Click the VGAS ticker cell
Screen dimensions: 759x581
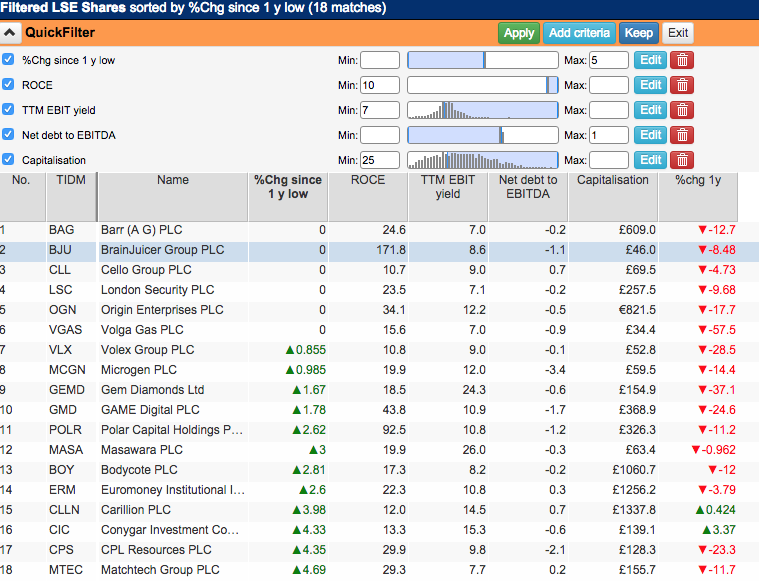[x=71, y=330]
